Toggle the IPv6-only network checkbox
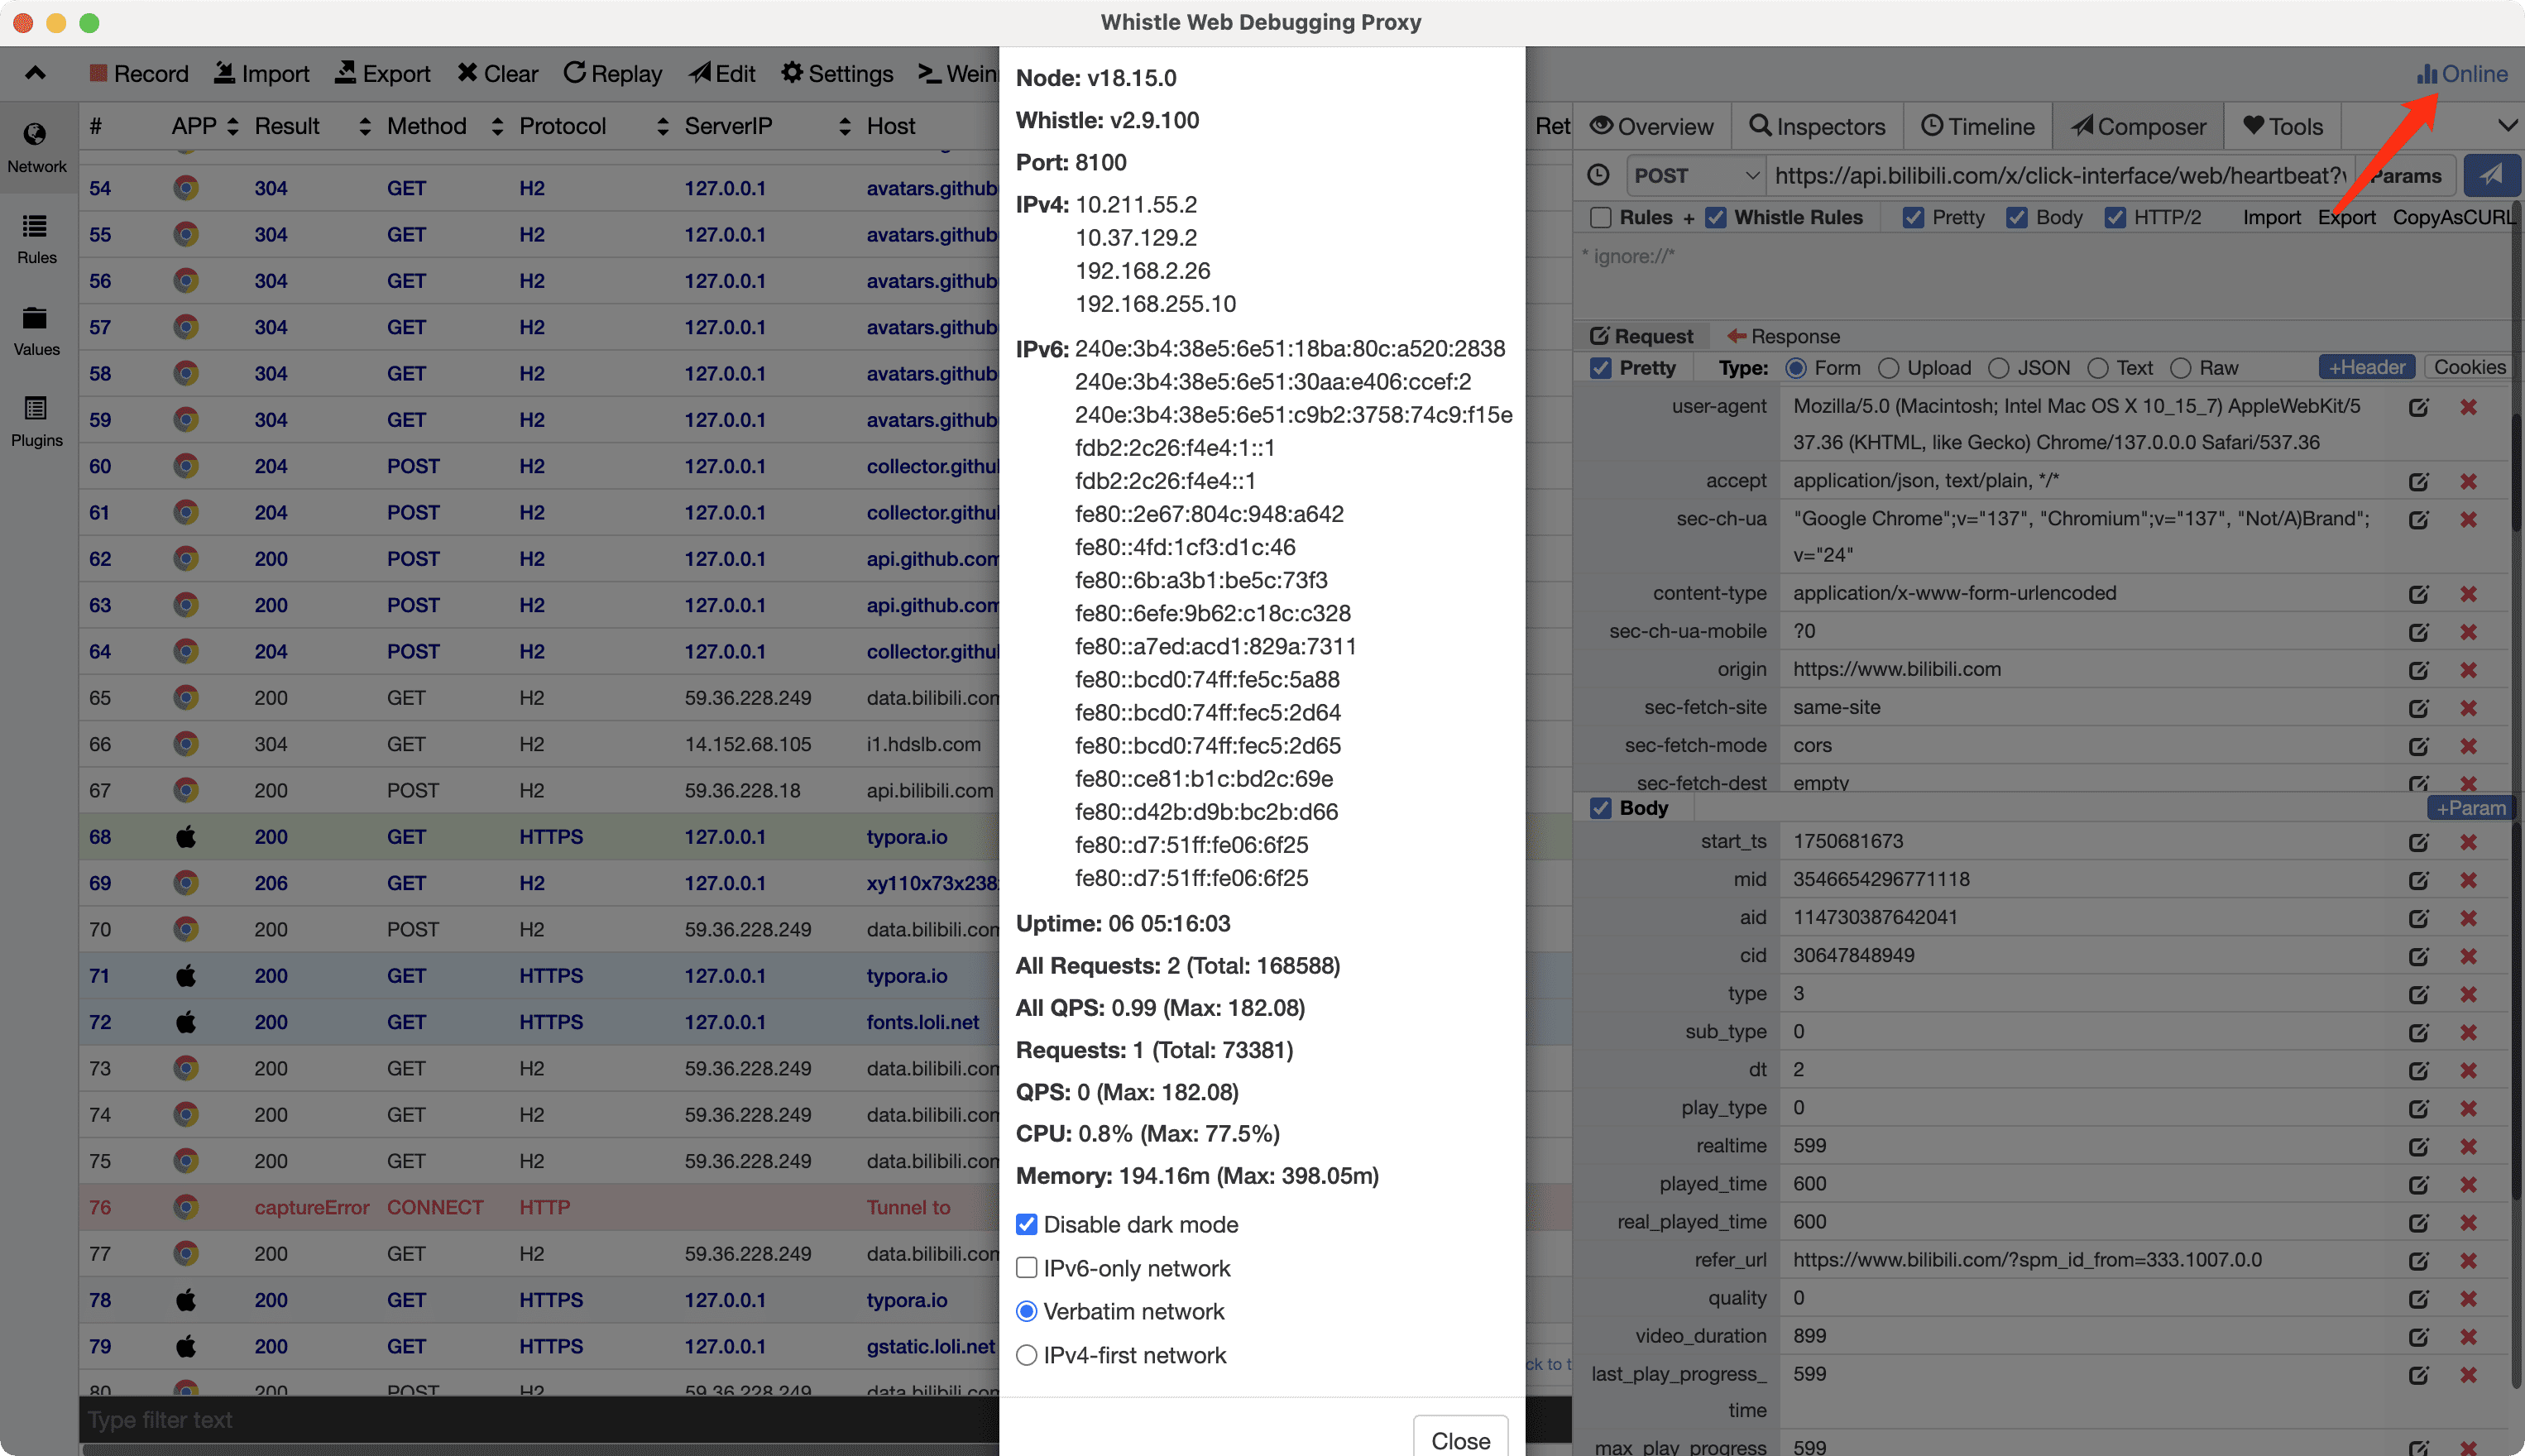This screenshot has width=2525, height=1456. pyautogui.click(x=1026, y=1268)
